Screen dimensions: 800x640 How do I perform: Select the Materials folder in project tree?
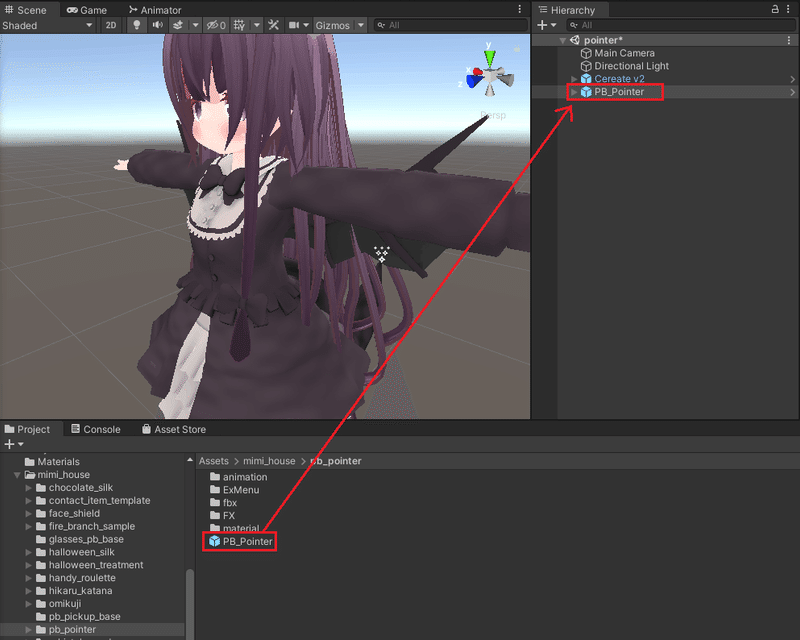[x=53, y=462]
